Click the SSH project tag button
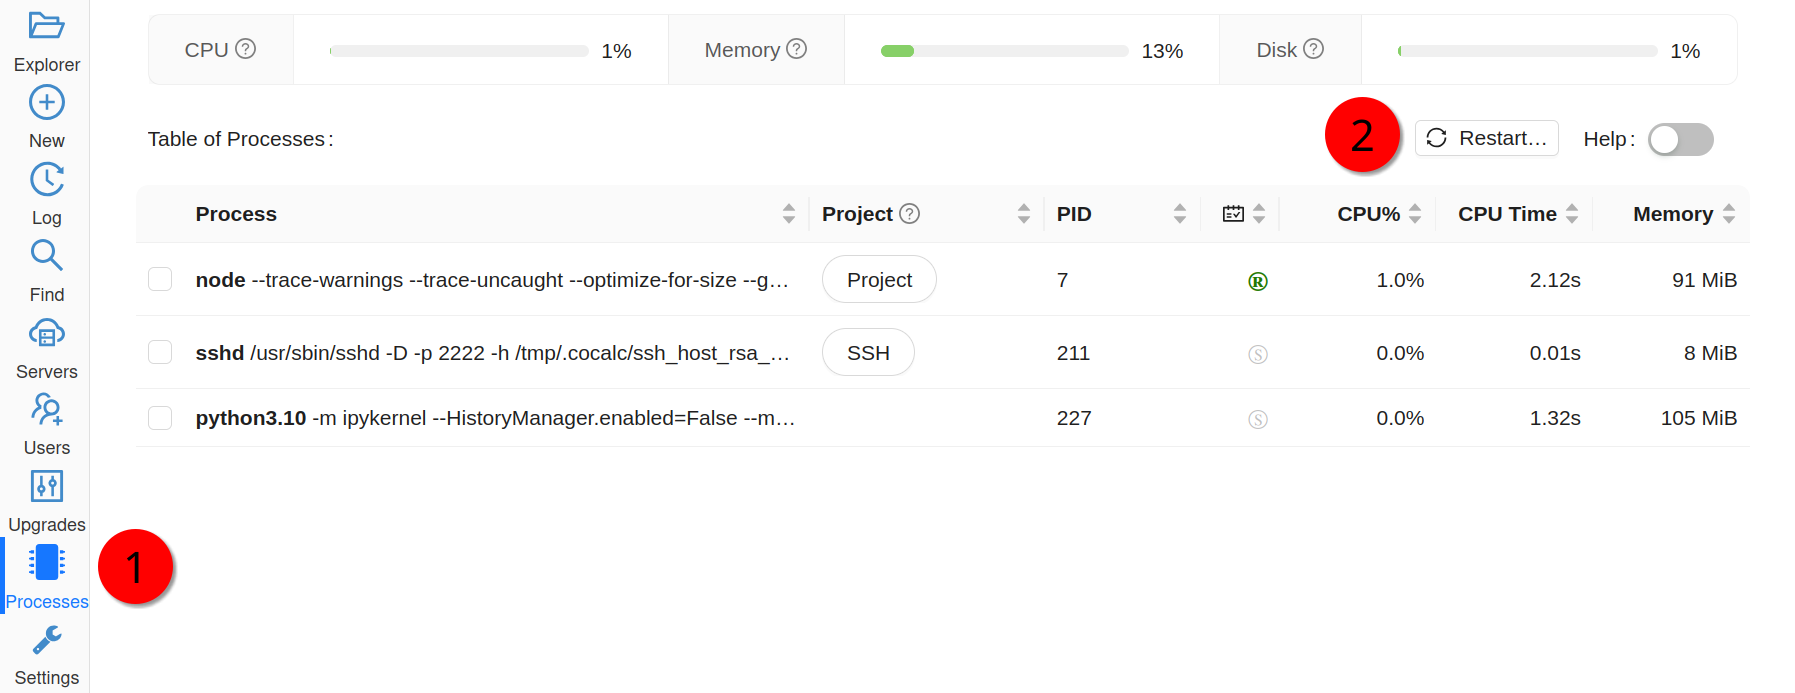Image resolution: width=1795 pixels, height=693 pixels. (868, 353)
